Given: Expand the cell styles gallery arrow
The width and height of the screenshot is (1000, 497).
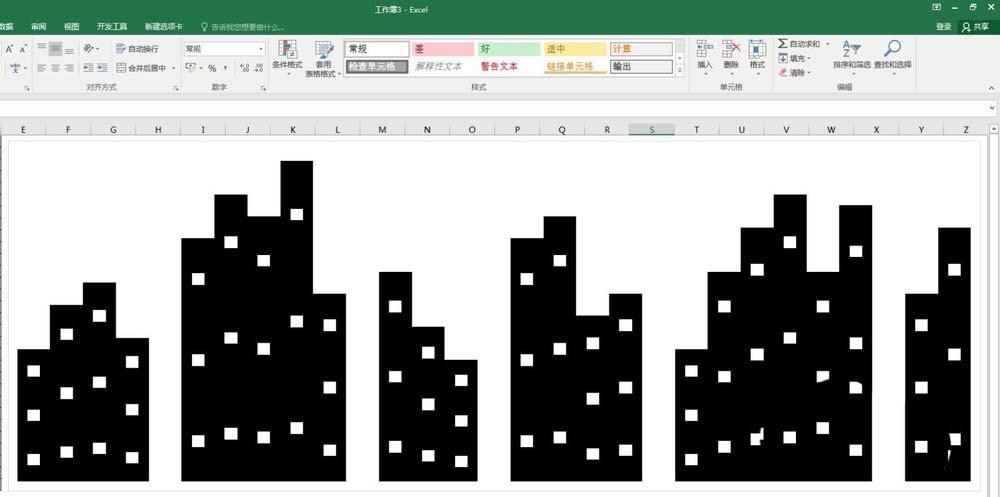Looking at the screenshot, I should (x=680, y=71).
